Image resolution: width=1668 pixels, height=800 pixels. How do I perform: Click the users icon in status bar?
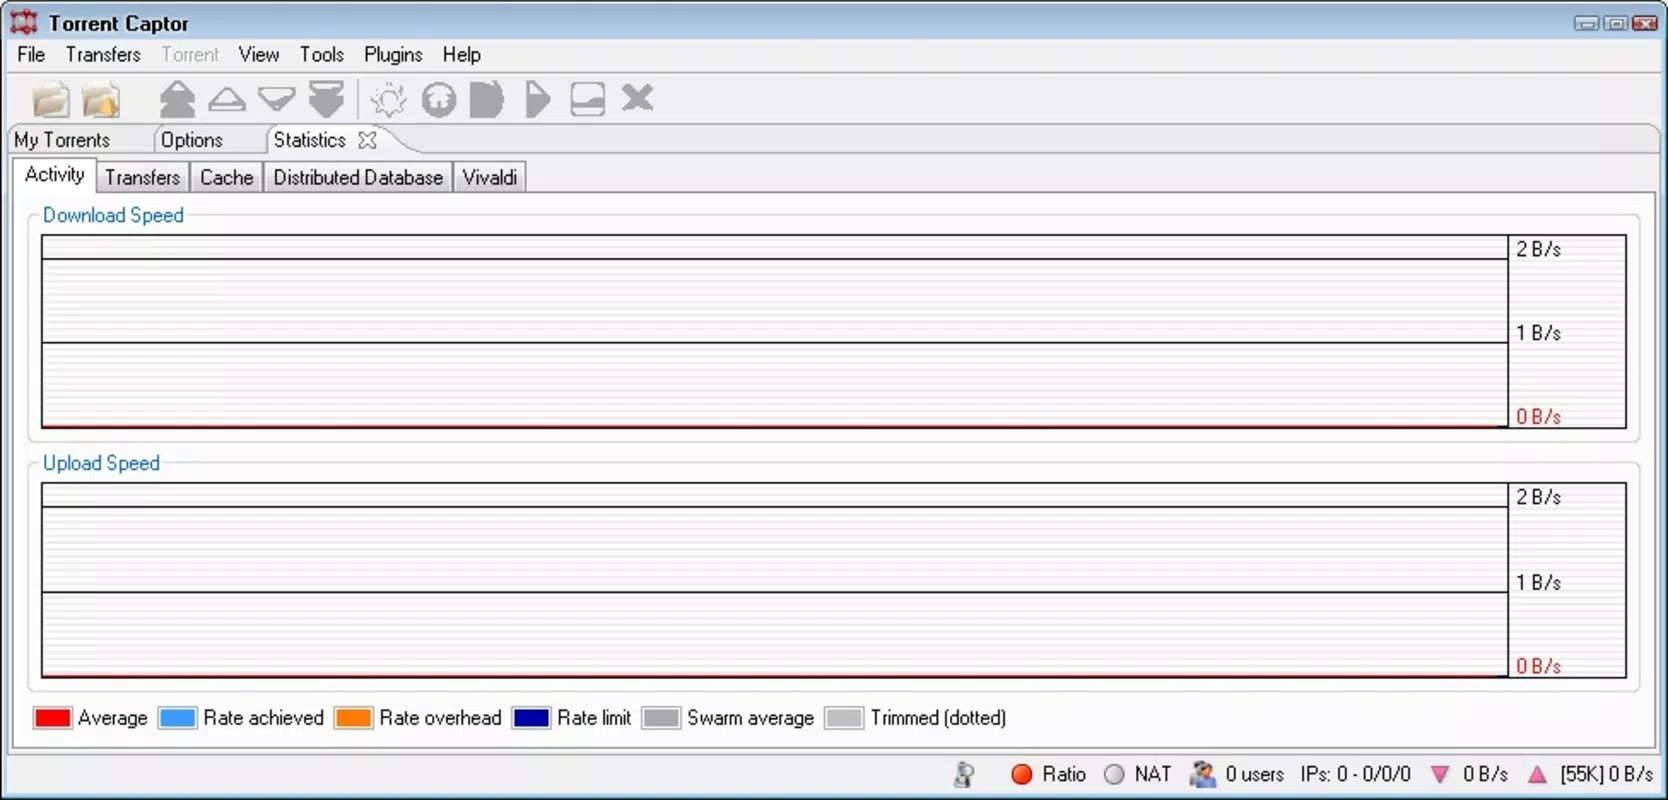1202,774
